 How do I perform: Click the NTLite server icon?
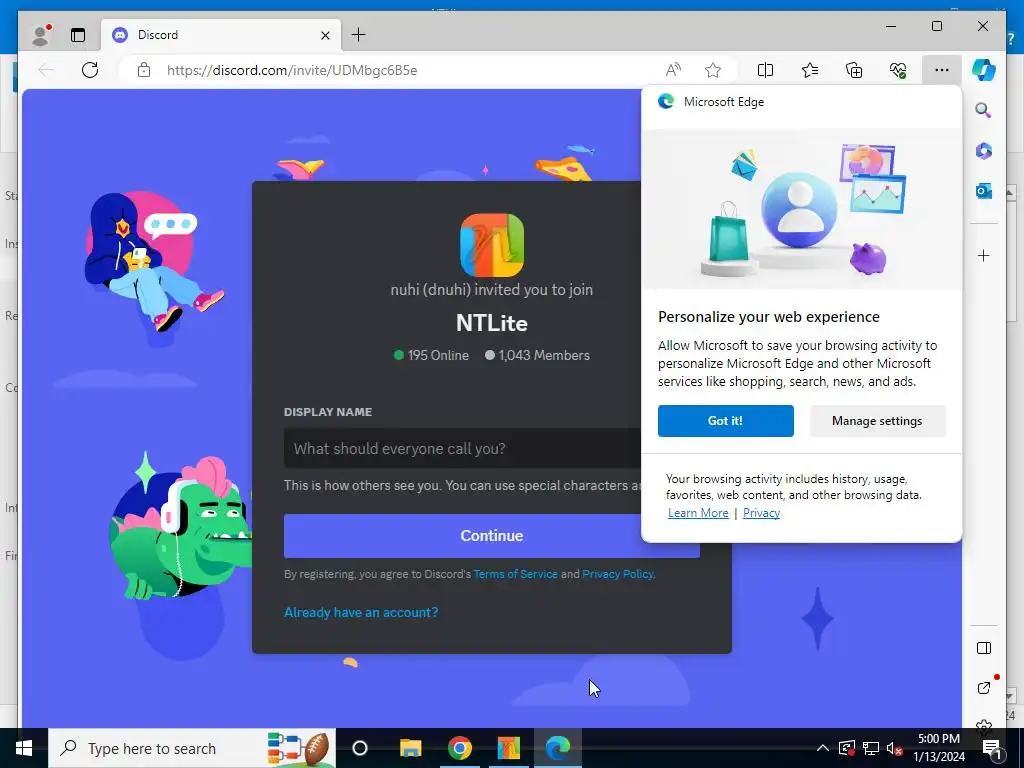tap(492, 245)
